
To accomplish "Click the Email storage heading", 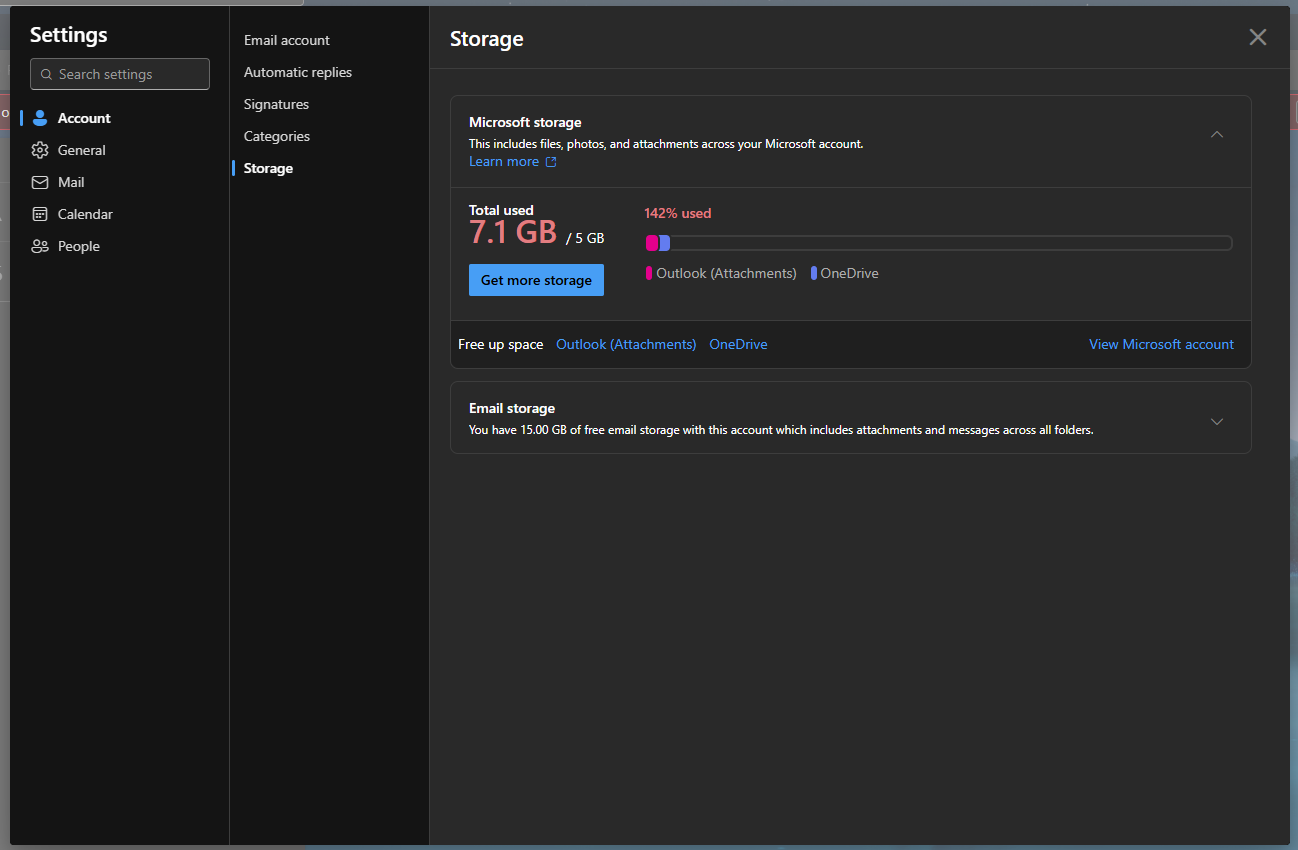I will pos(512,408).
